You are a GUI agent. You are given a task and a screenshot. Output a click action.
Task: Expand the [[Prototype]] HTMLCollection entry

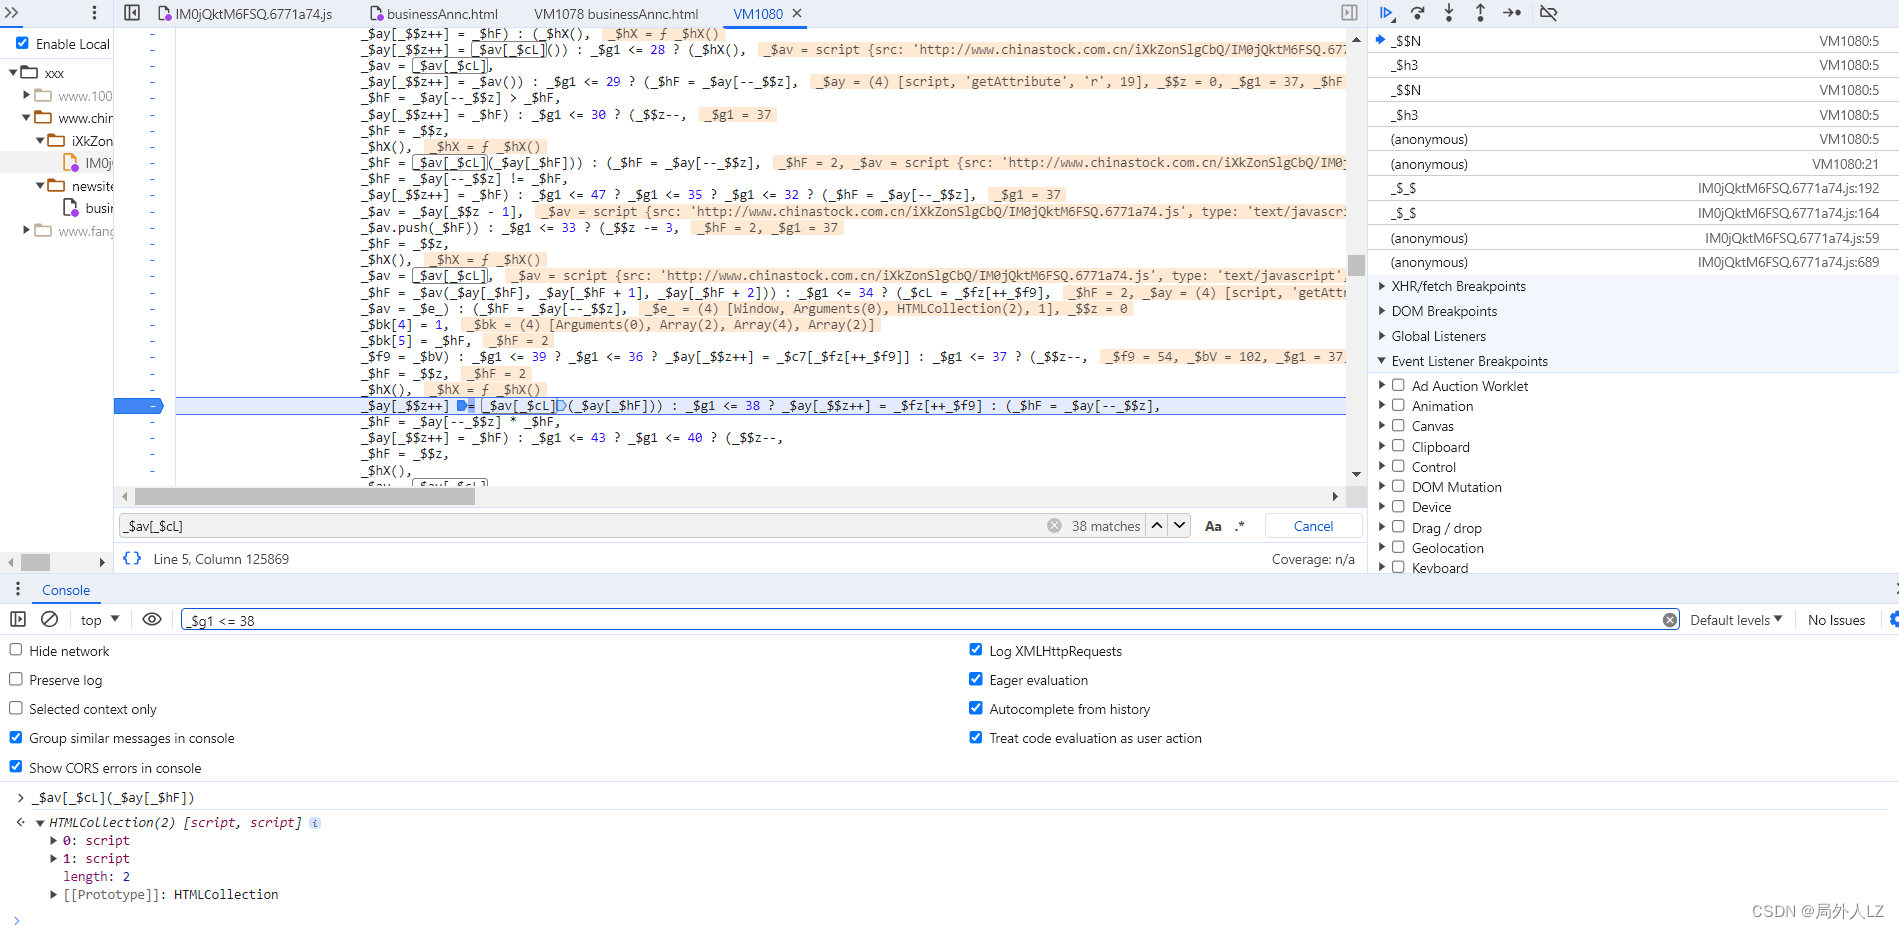(x=53, y=894)
